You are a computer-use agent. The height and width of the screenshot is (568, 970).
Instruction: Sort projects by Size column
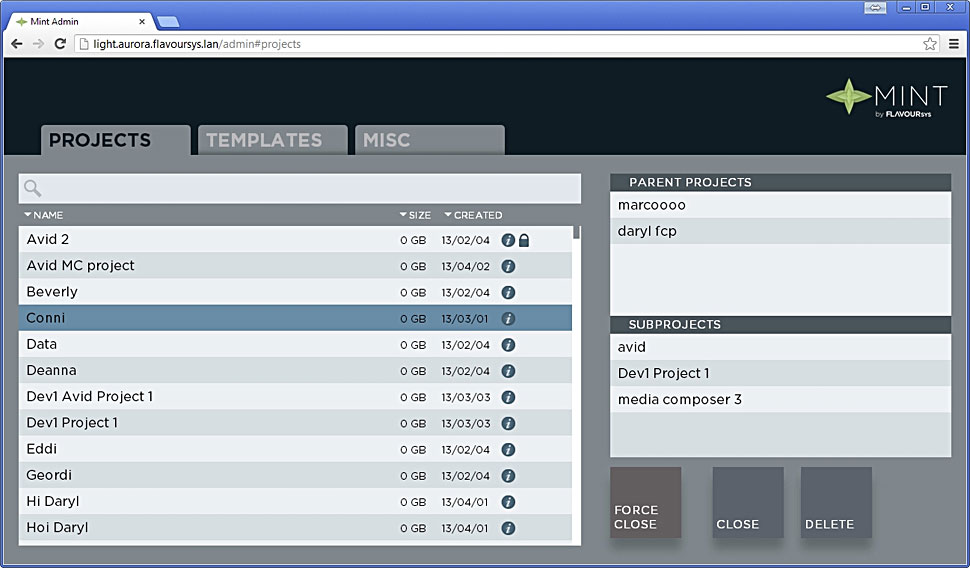(x=415, y=215)
